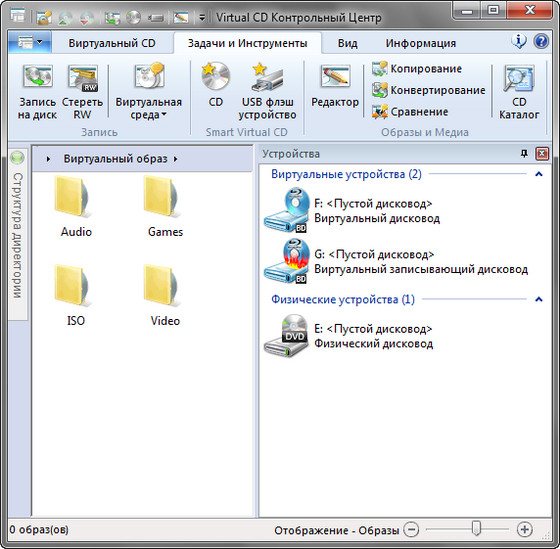Click the USB stick quick-access toolbar icon
Viewport: 560px width, 549px height.
tap(155, 18)
